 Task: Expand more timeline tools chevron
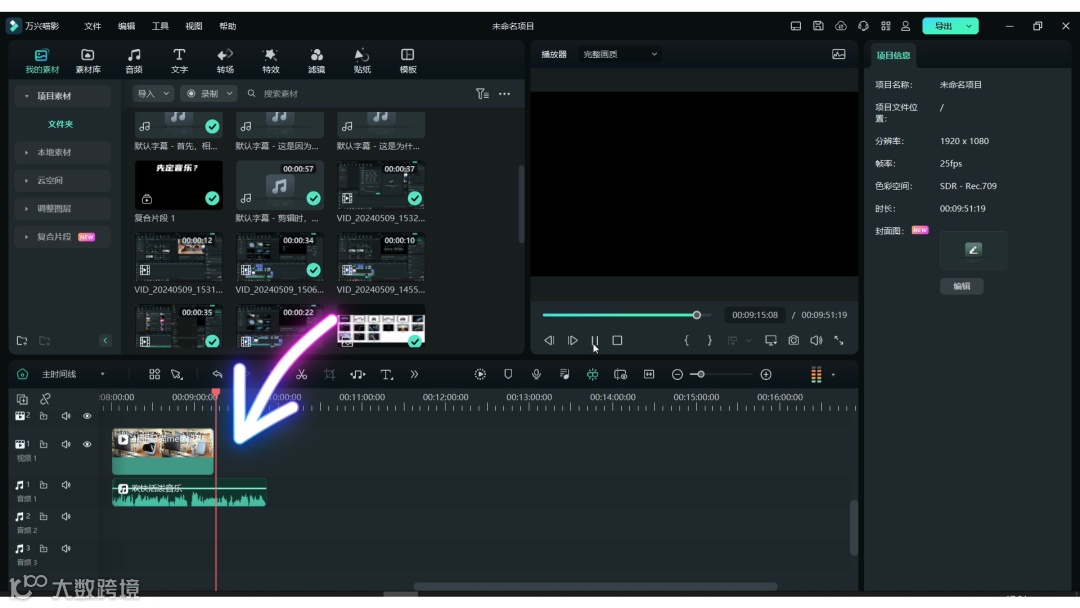tap(414, 374)
